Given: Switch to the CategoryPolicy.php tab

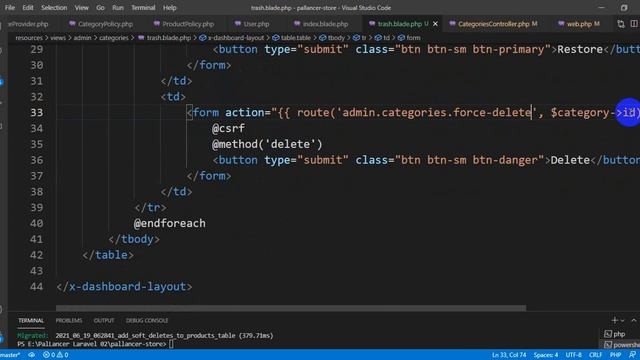Looking at the screenshot, I should (101, 24).
